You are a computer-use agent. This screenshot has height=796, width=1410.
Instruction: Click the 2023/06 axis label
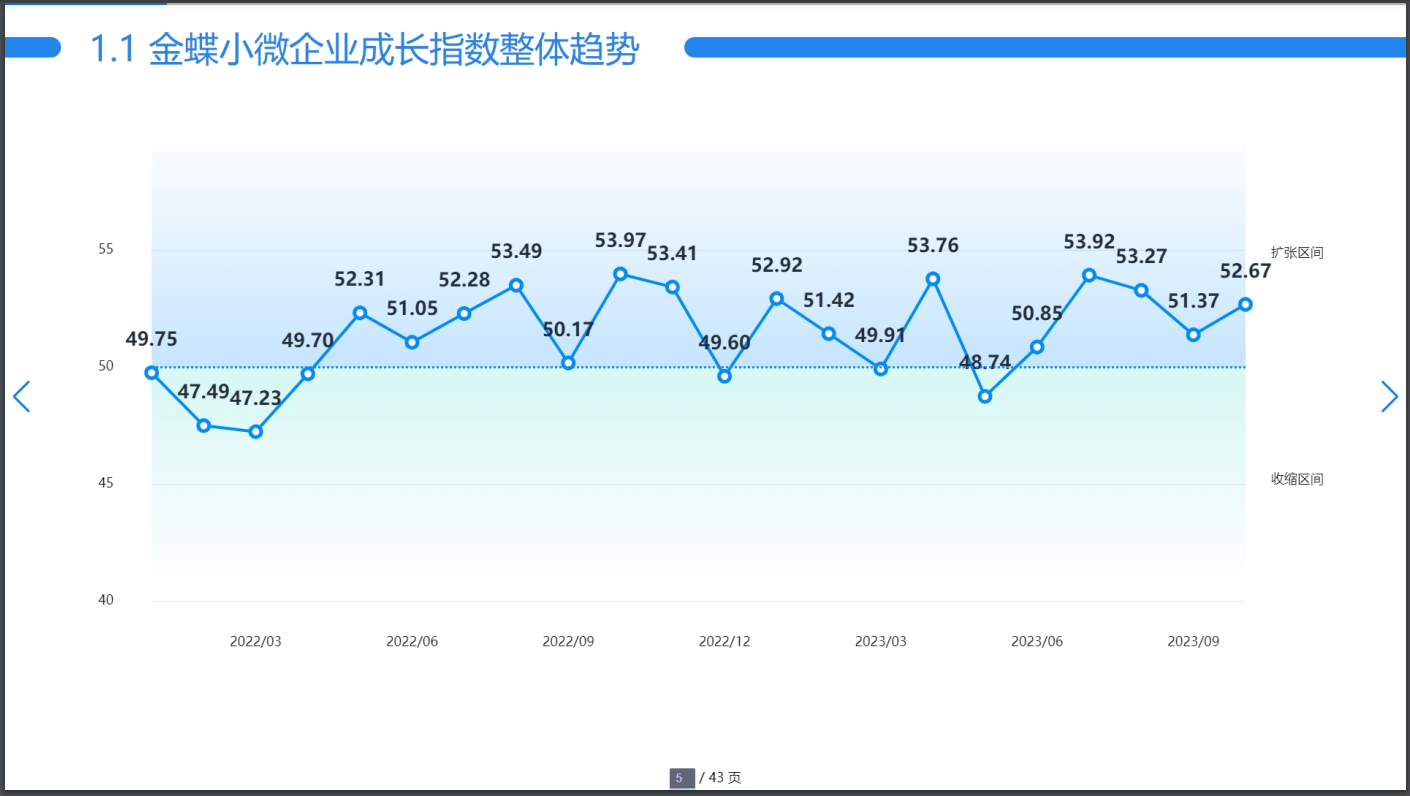(x=1037, y=641)
